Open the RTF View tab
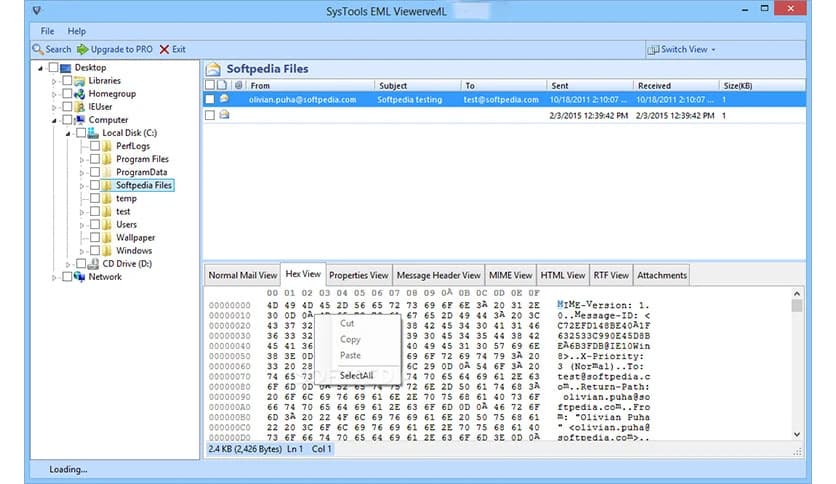The height and width of the screenshot is (484, 836). tap(611, 275)
